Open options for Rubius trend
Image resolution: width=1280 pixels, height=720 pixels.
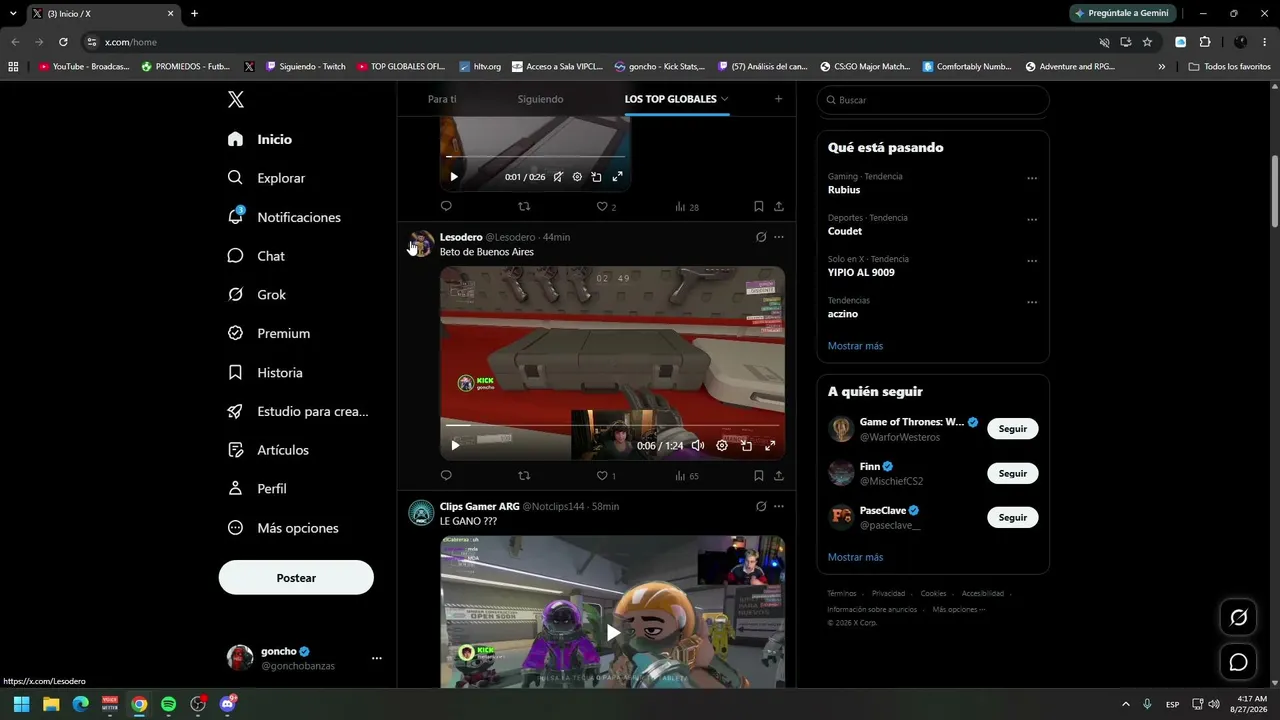tap(1032, 178)
